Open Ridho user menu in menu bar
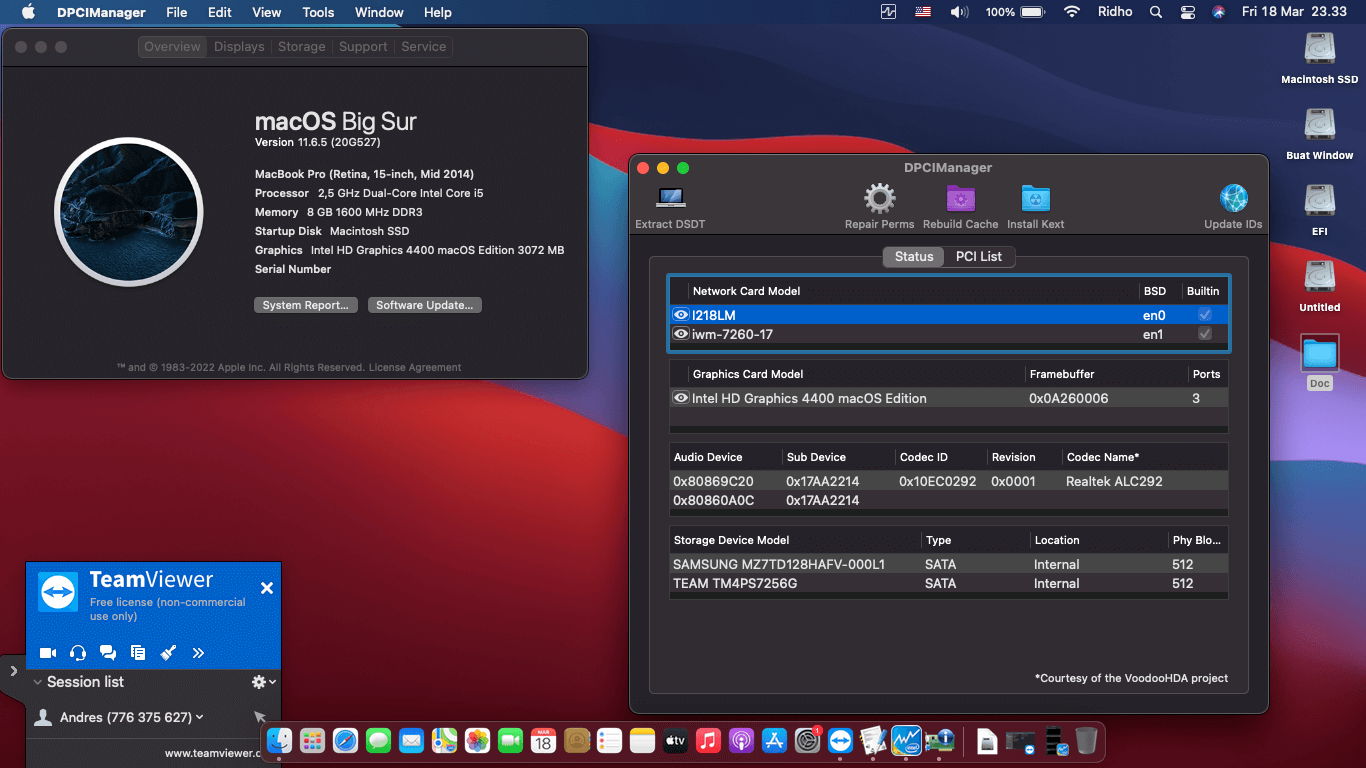 (x=1113, y=12)
